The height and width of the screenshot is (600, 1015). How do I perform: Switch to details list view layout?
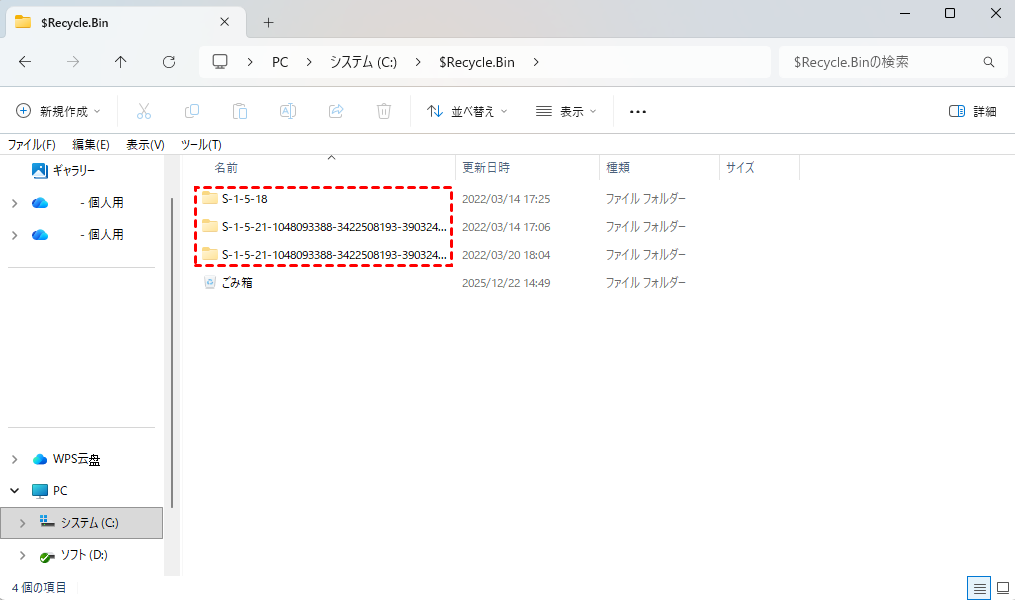(x=980, y=587)
